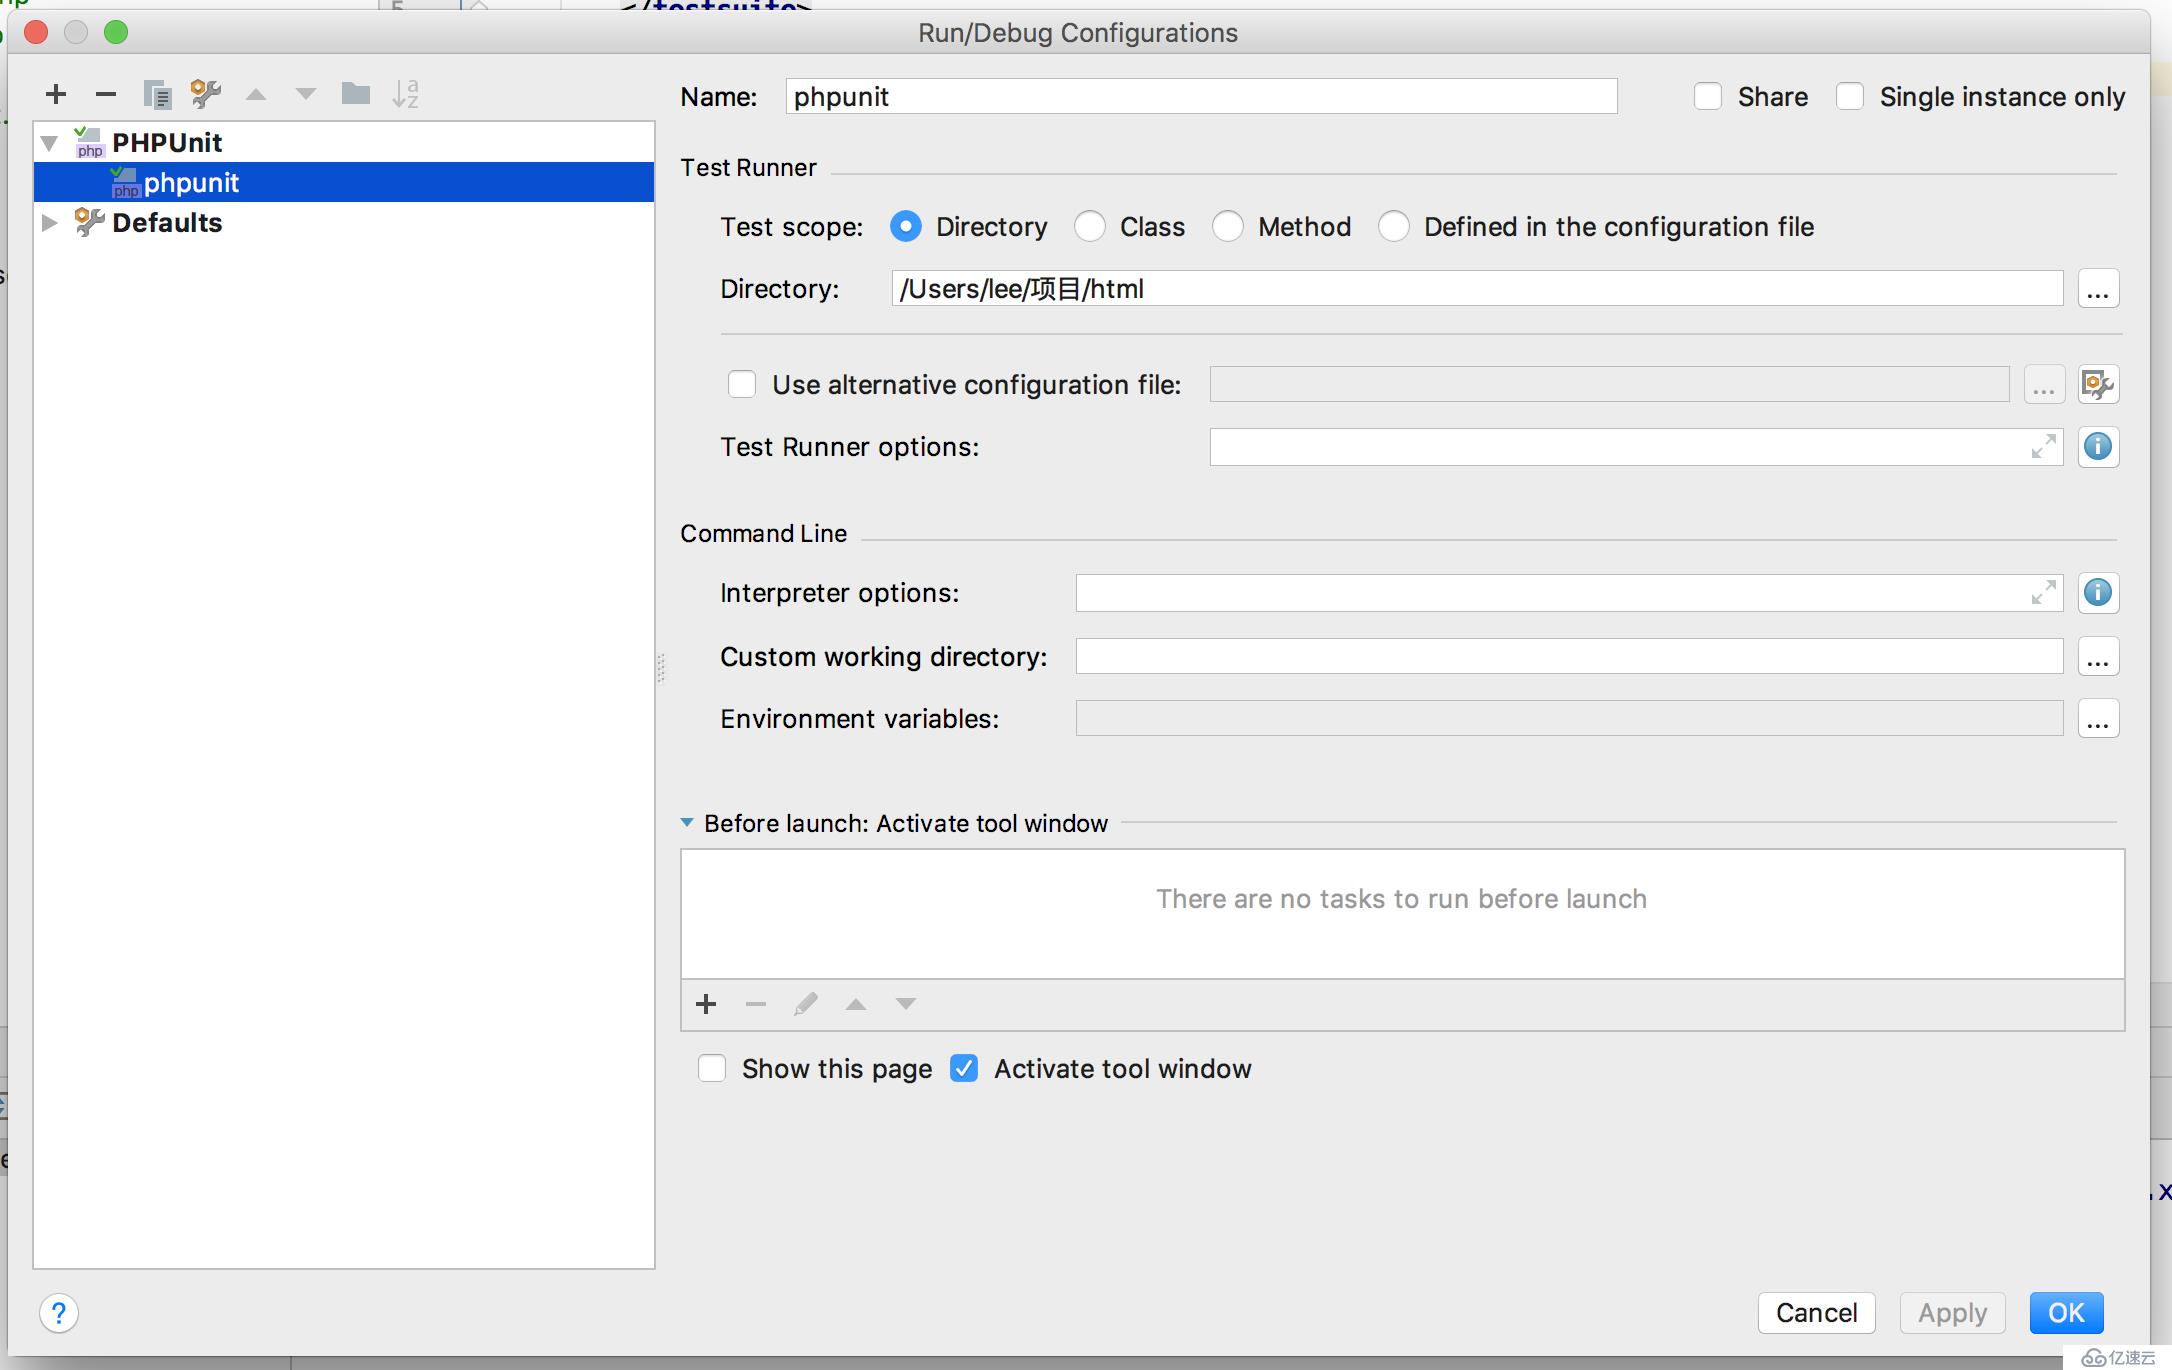2172x1370 pixels.
Task: Open PHPUnit settings next to the configuration file field
Action: click(2098, 385)
